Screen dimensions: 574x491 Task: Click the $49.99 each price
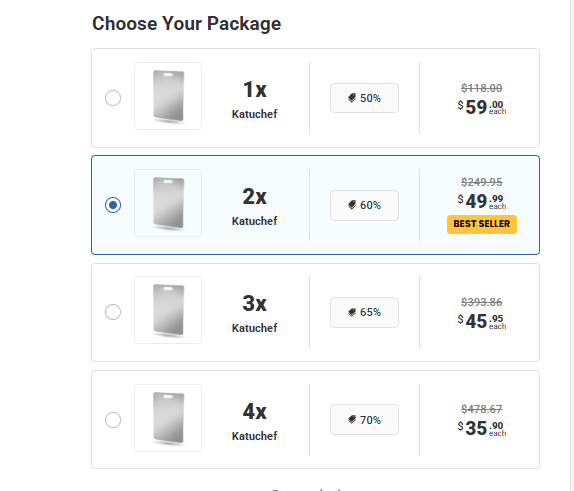482,201
